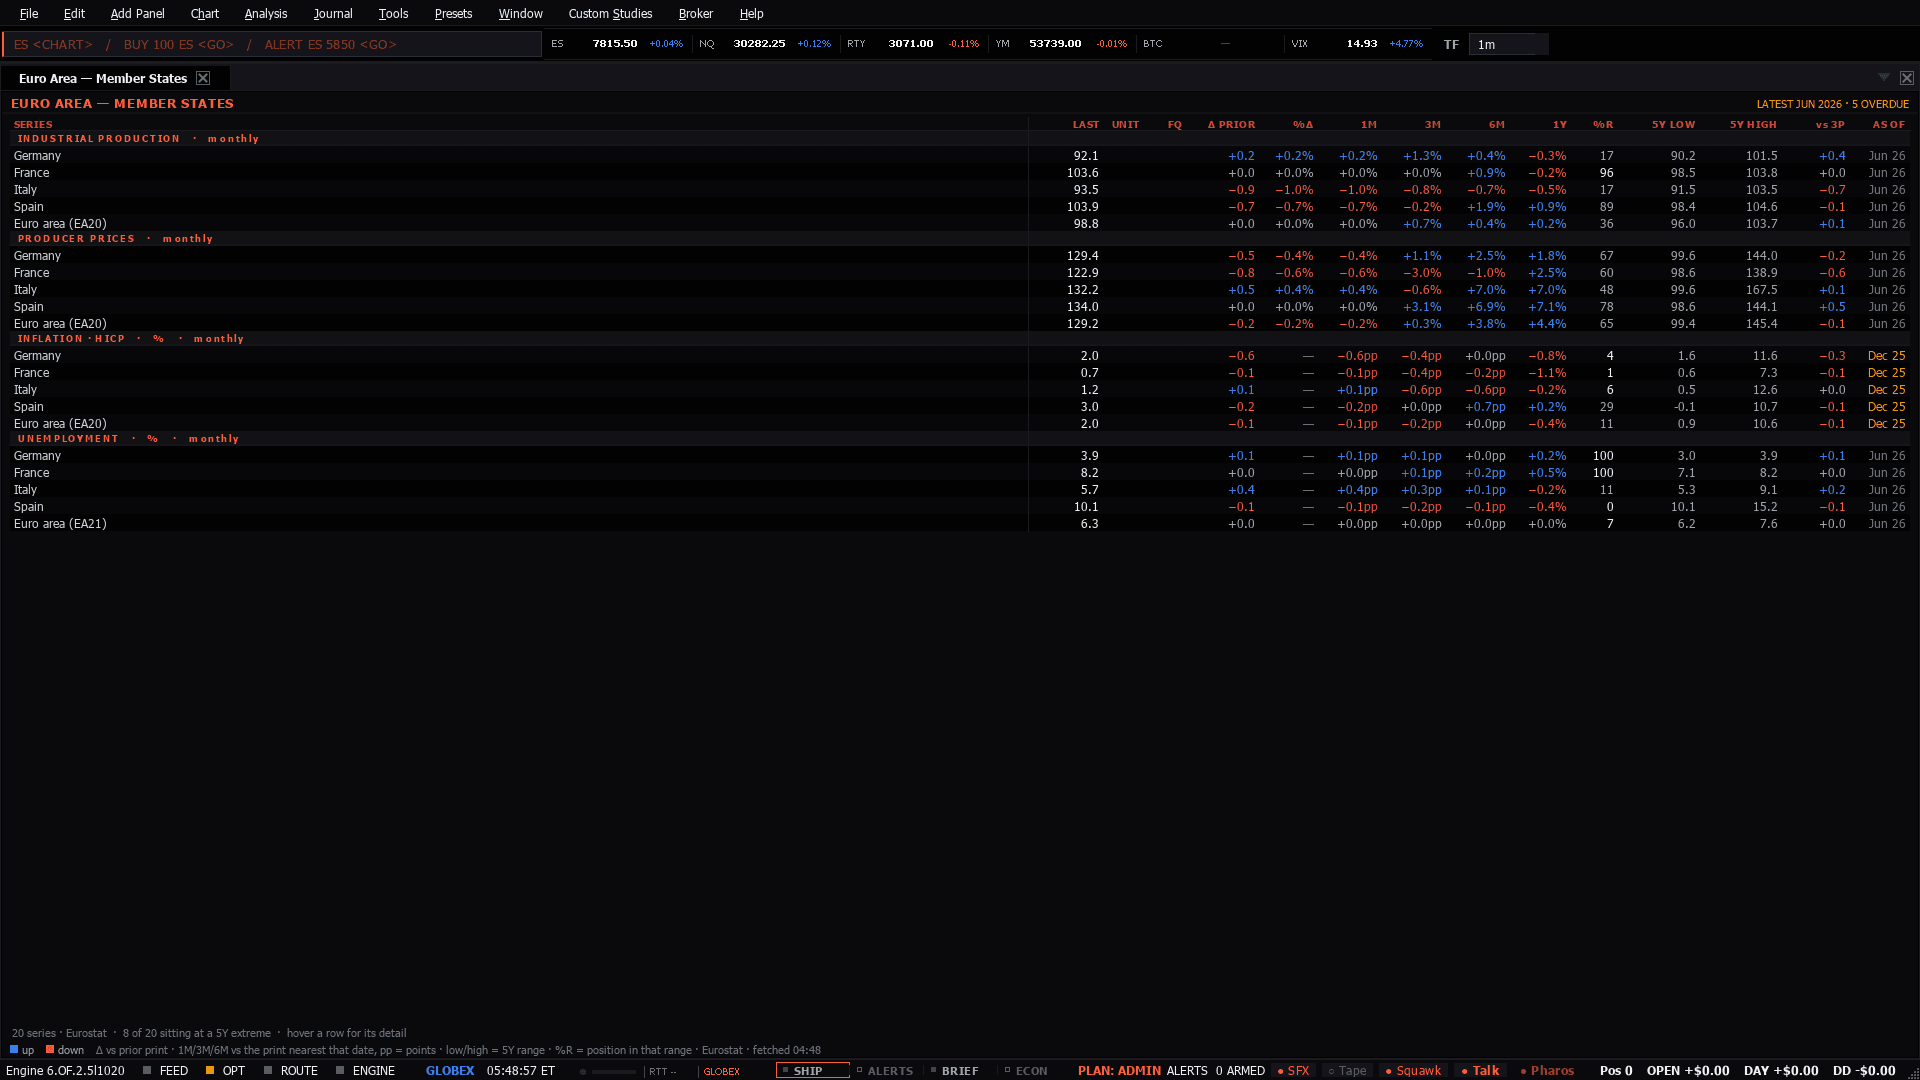
Task: Click the command input bar ES CHART
Action: pyautogui.click(x=272, y=44)
